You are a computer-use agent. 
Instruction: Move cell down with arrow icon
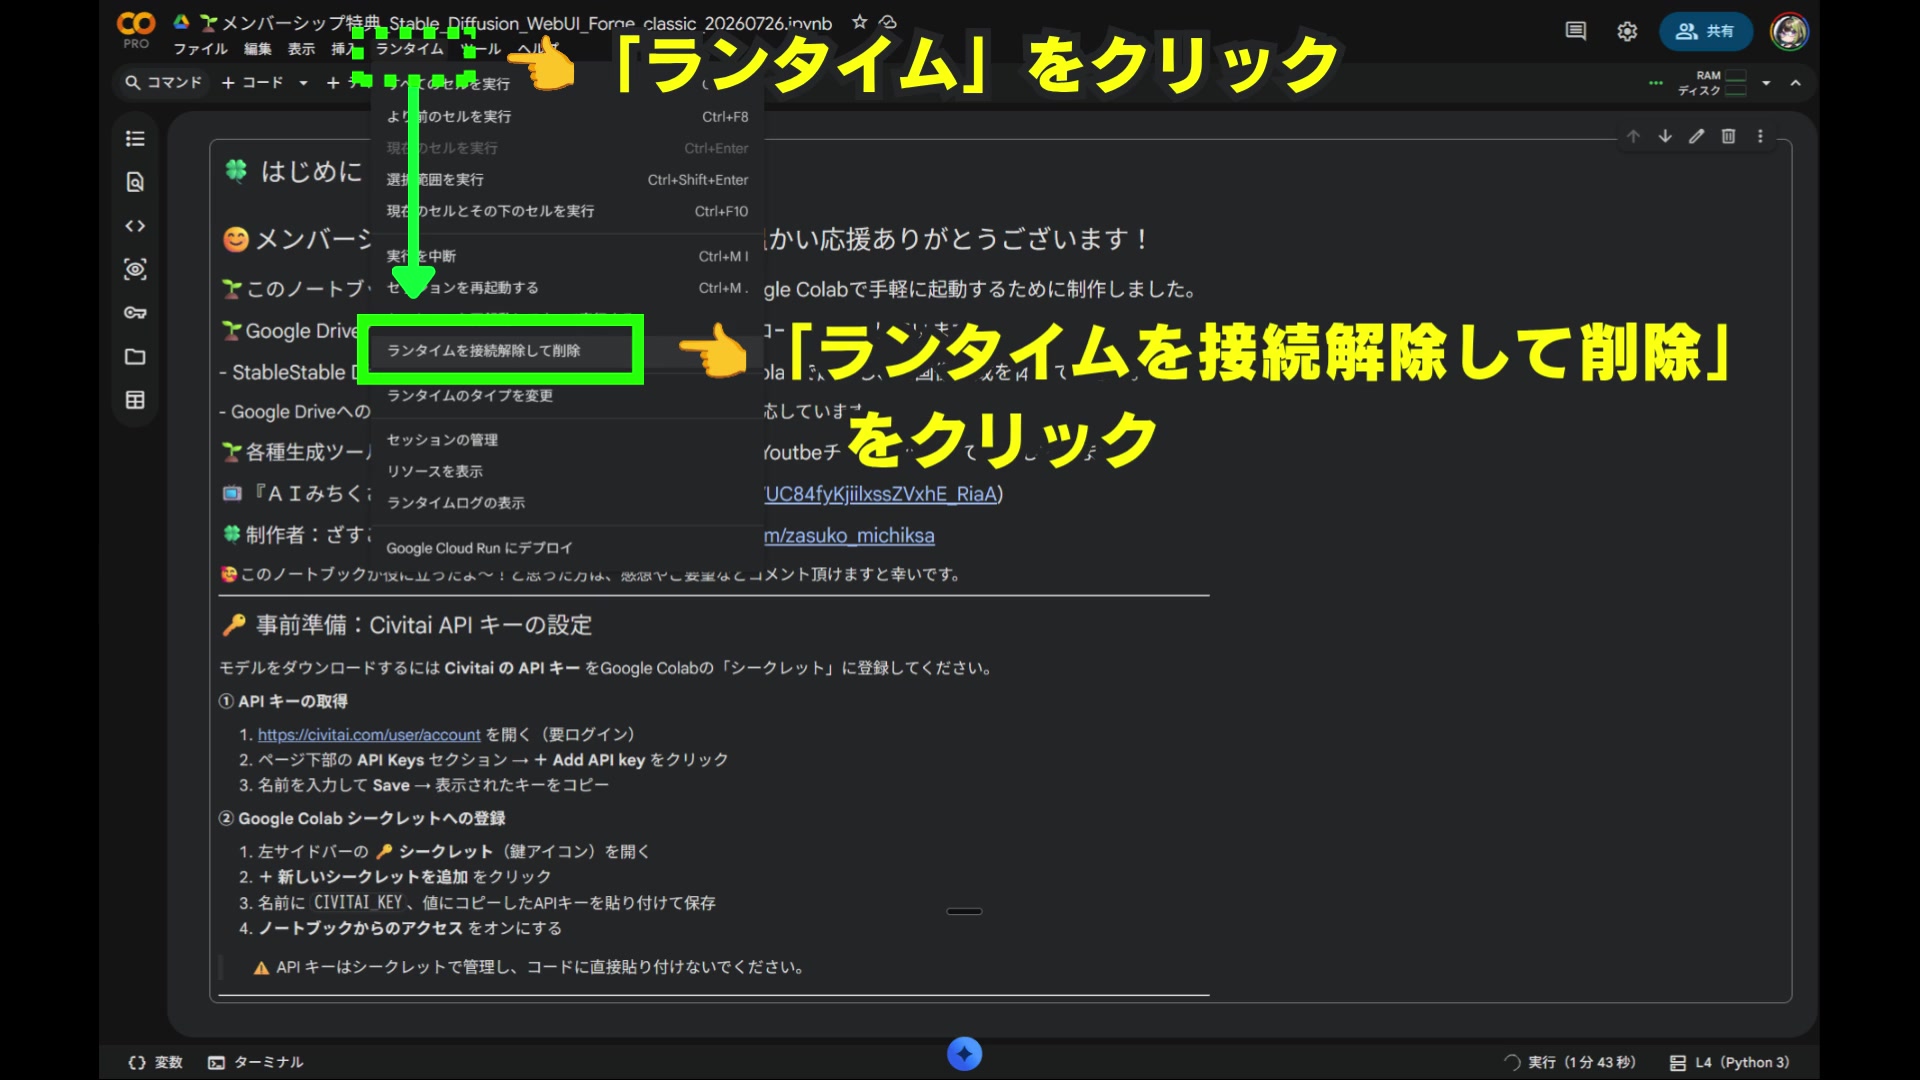coord(1665,136)
